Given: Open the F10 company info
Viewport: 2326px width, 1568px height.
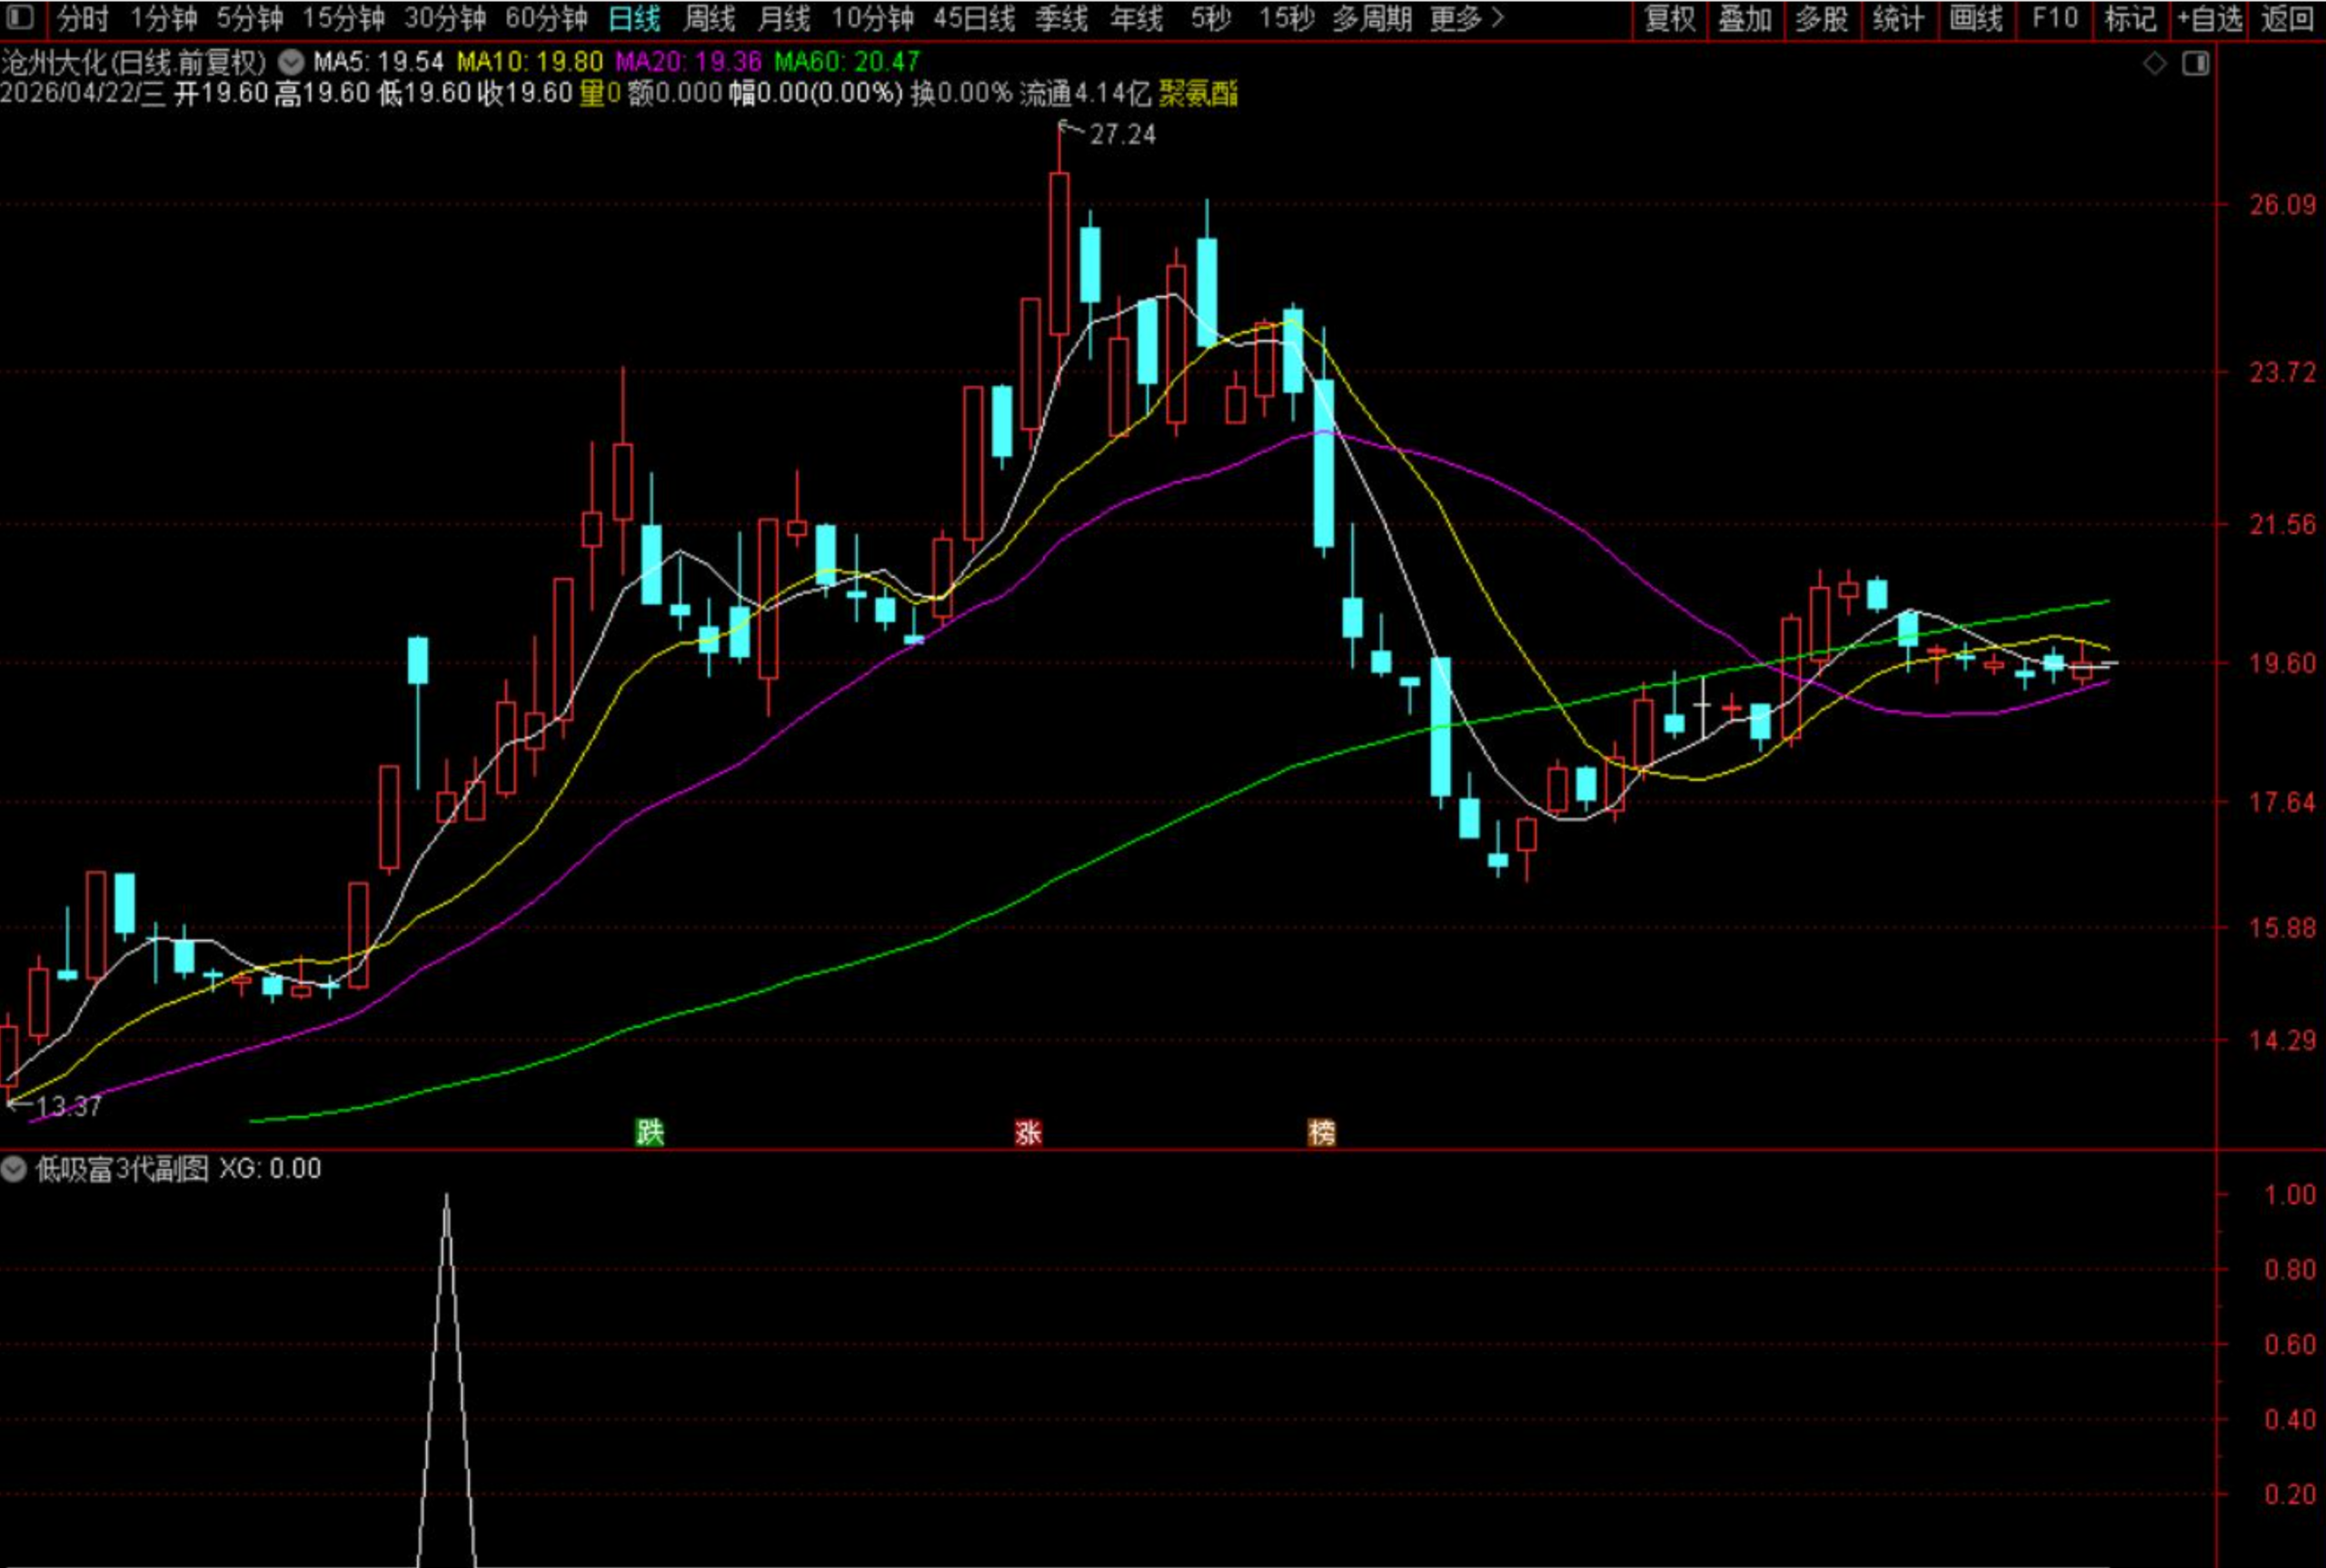Looking at the screenshot, I should pos(2054,18).
